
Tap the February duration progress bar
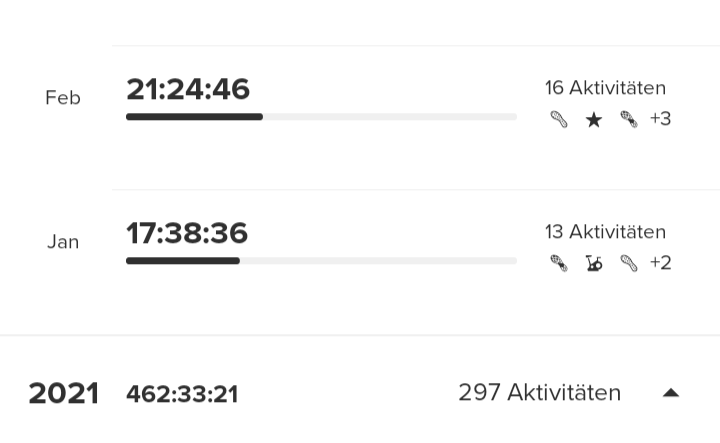321,117
